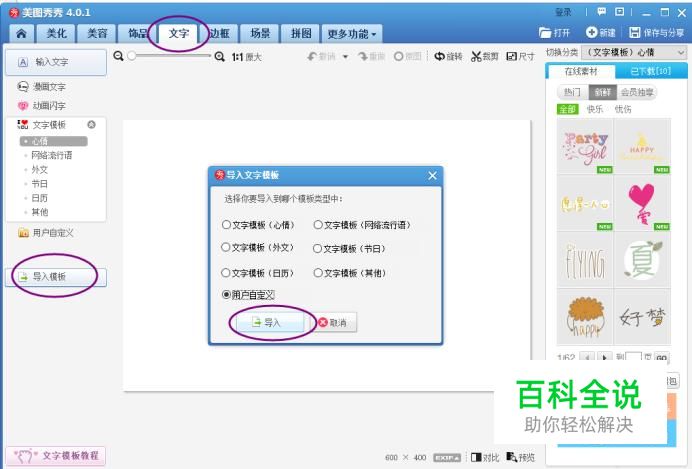Select 网络流行语 template category
This screenshot has height=469, width=692.
(x=52, y=155)
